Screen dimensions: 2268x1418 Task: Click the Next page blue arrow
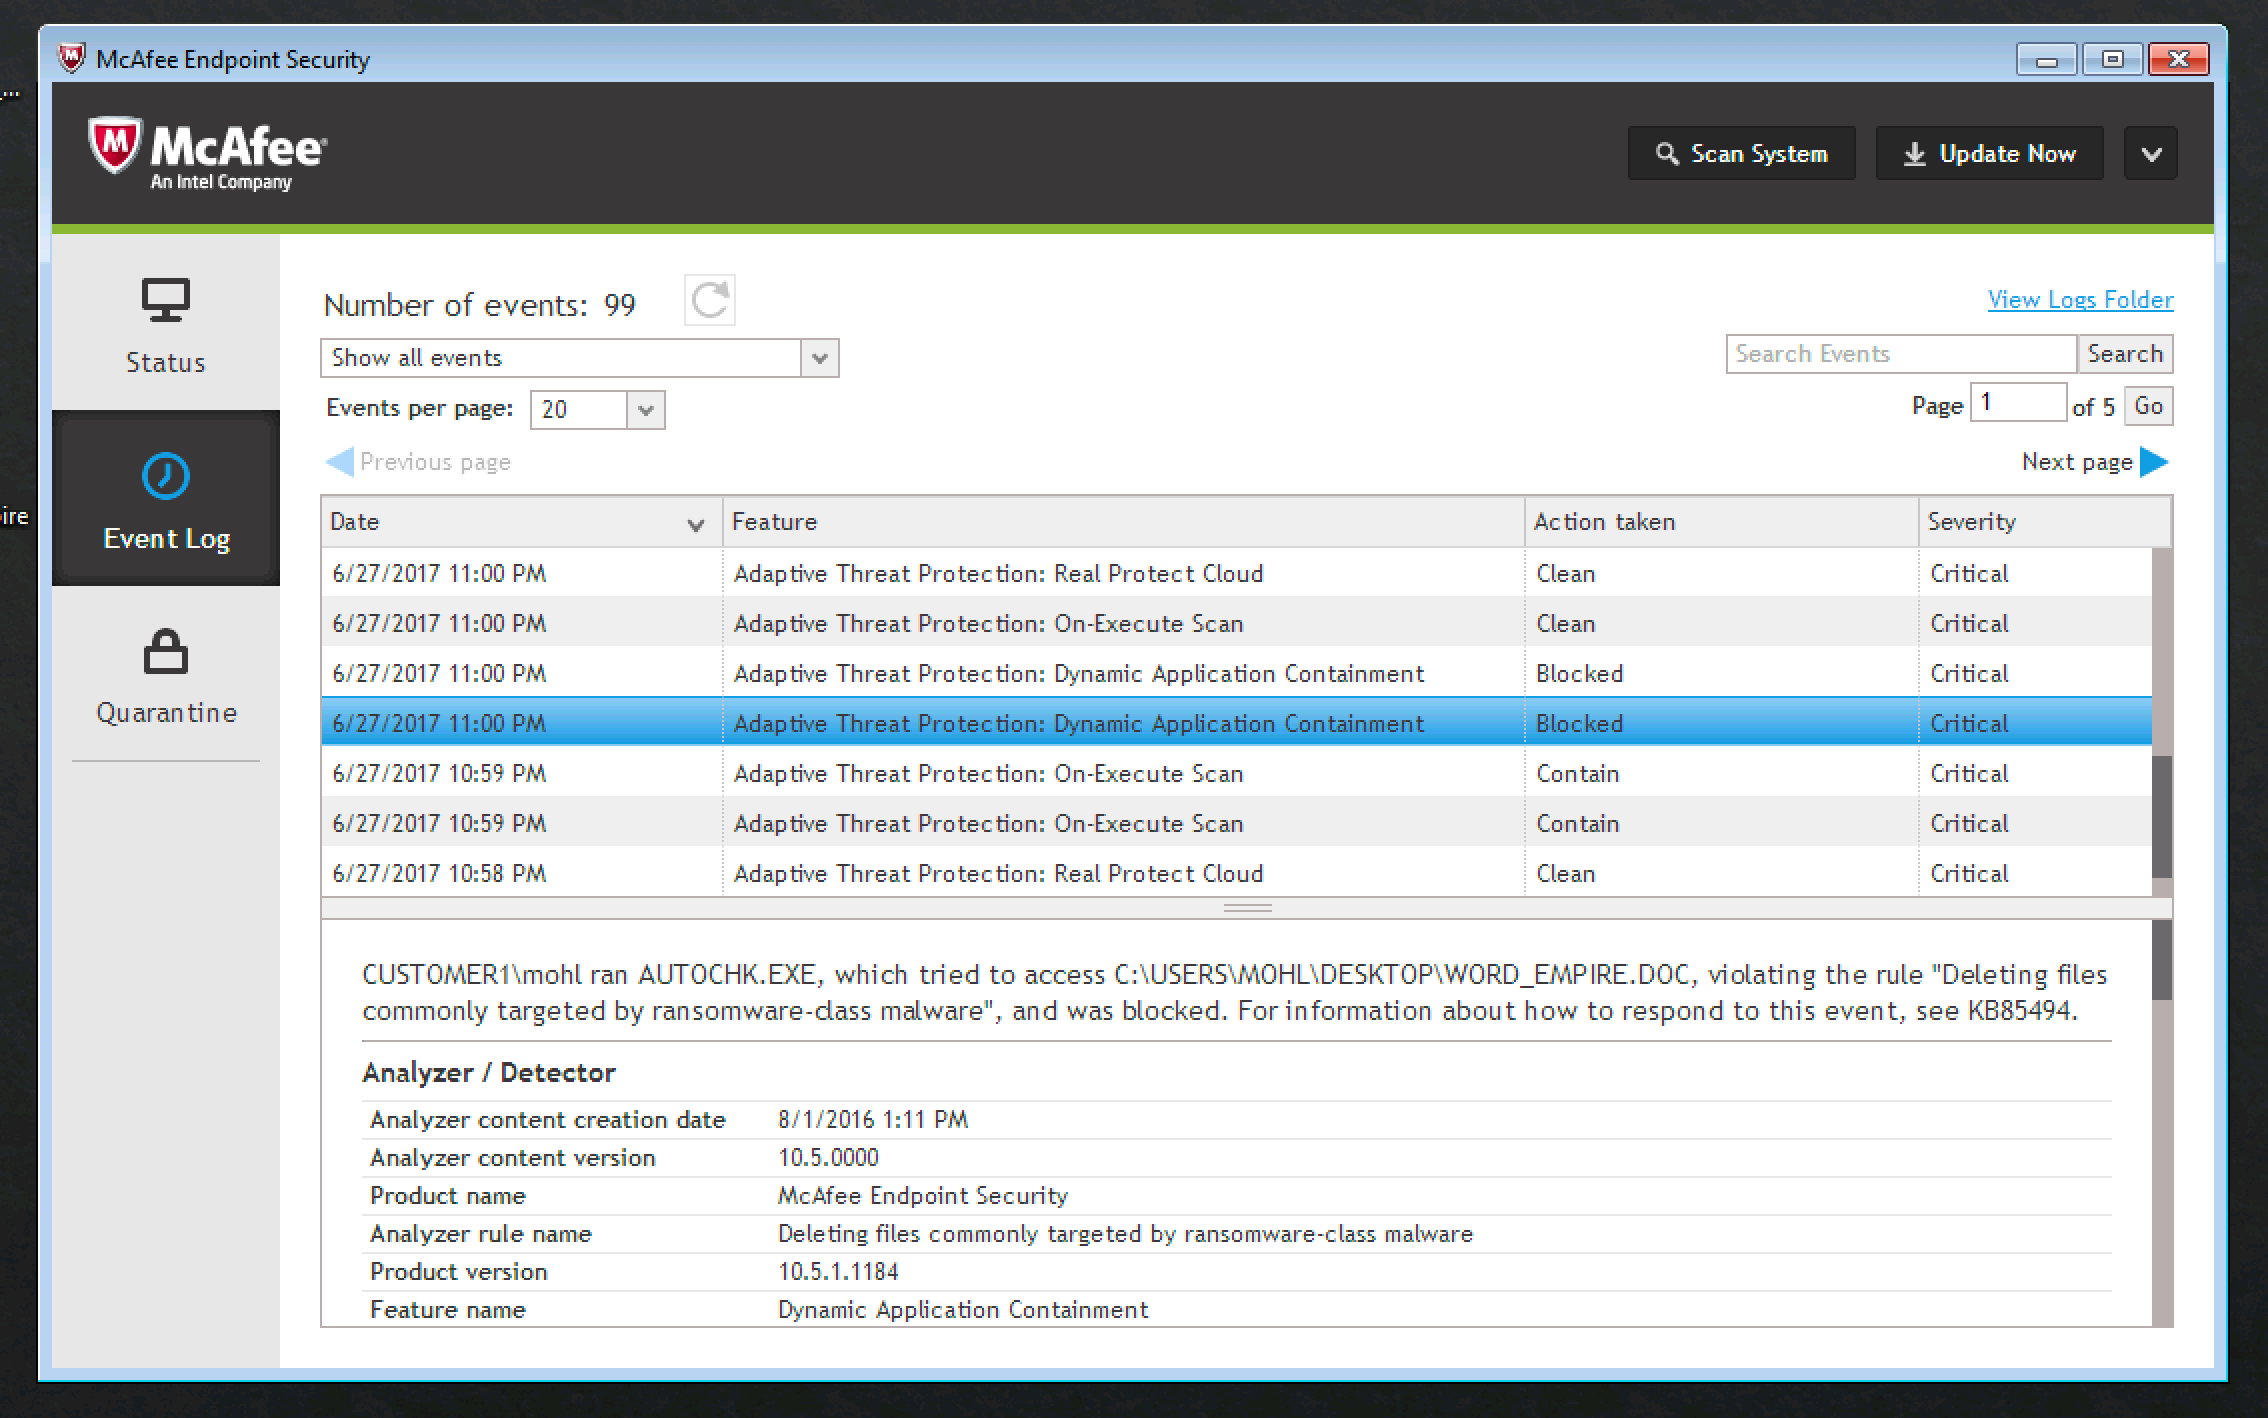[2154, 462]
